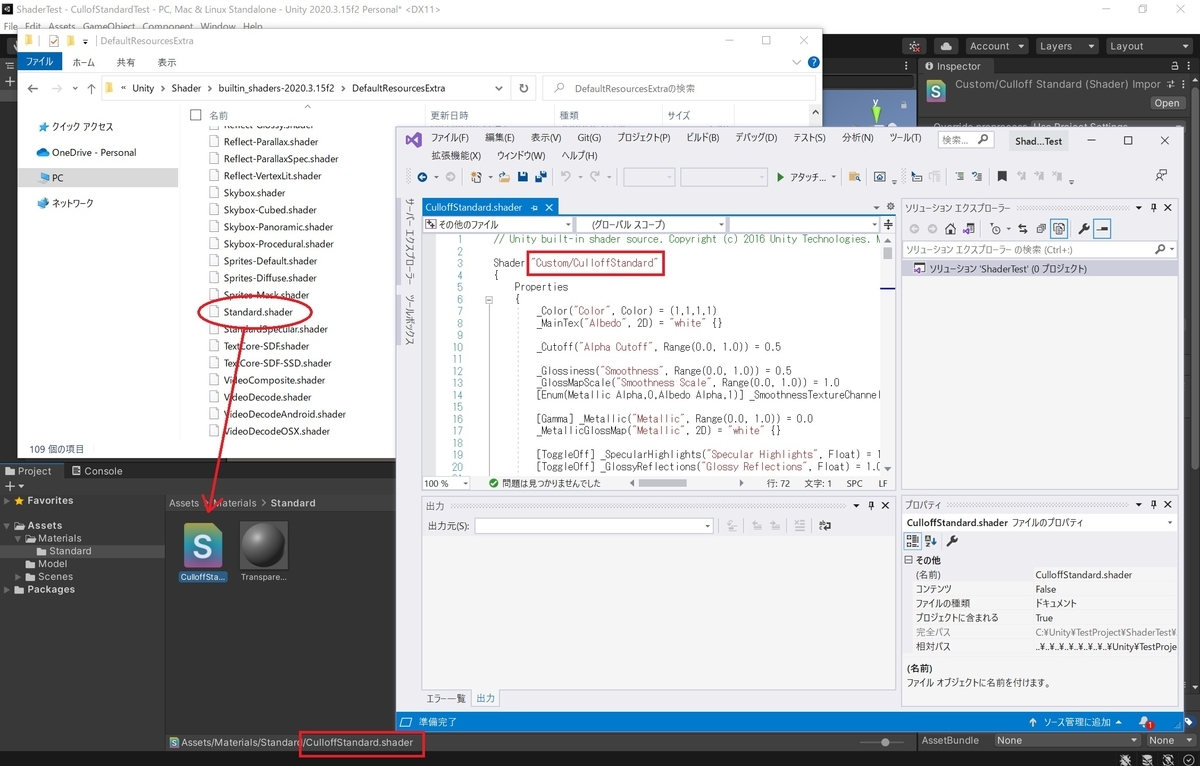Open the editor zoom 100% dropdown
This screenshot has width=1200, height=766.
pyautogui.click(x=448, y=483)
